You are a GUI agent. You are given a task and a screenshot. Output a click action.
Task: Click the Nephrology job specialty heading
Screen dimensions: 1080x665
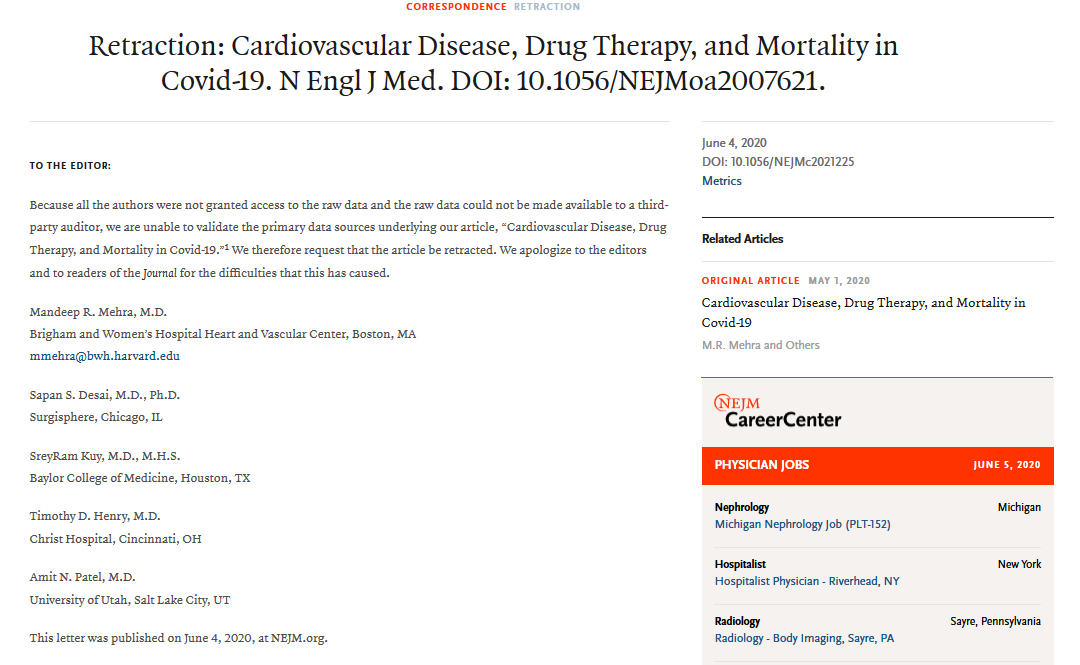(742, 507)
